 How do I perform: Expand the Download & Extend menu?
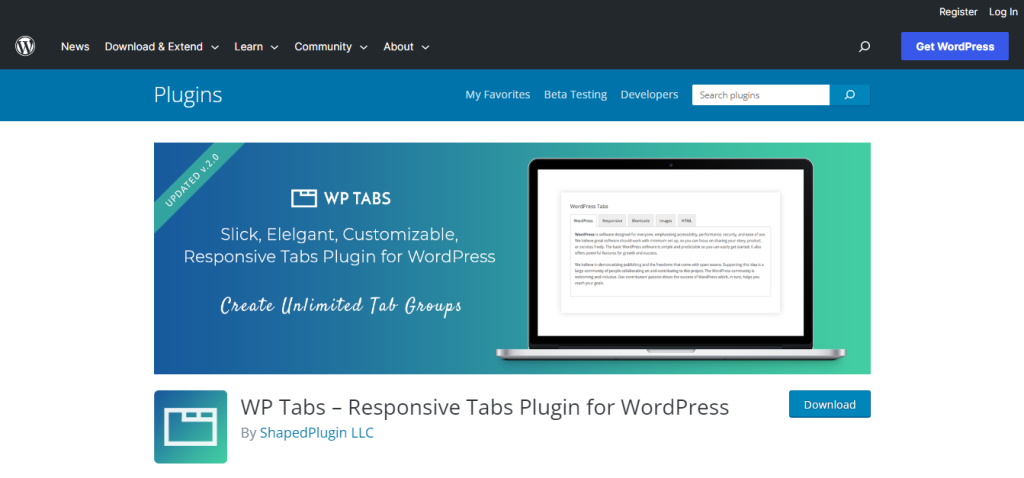pos(161,46)
